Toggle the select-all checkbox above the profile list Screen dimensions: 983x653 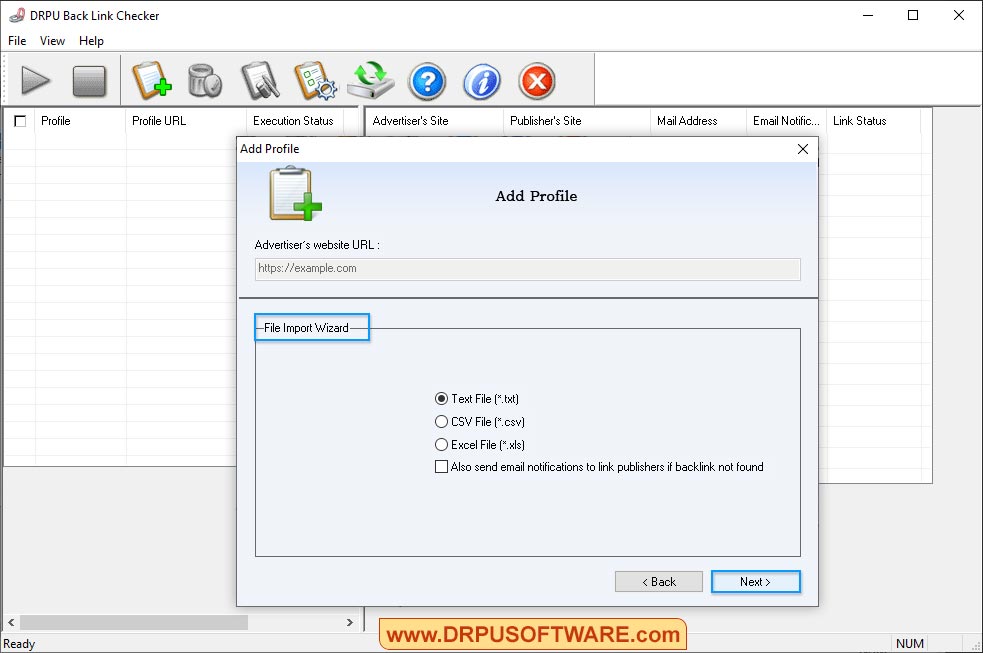(18, 121)
